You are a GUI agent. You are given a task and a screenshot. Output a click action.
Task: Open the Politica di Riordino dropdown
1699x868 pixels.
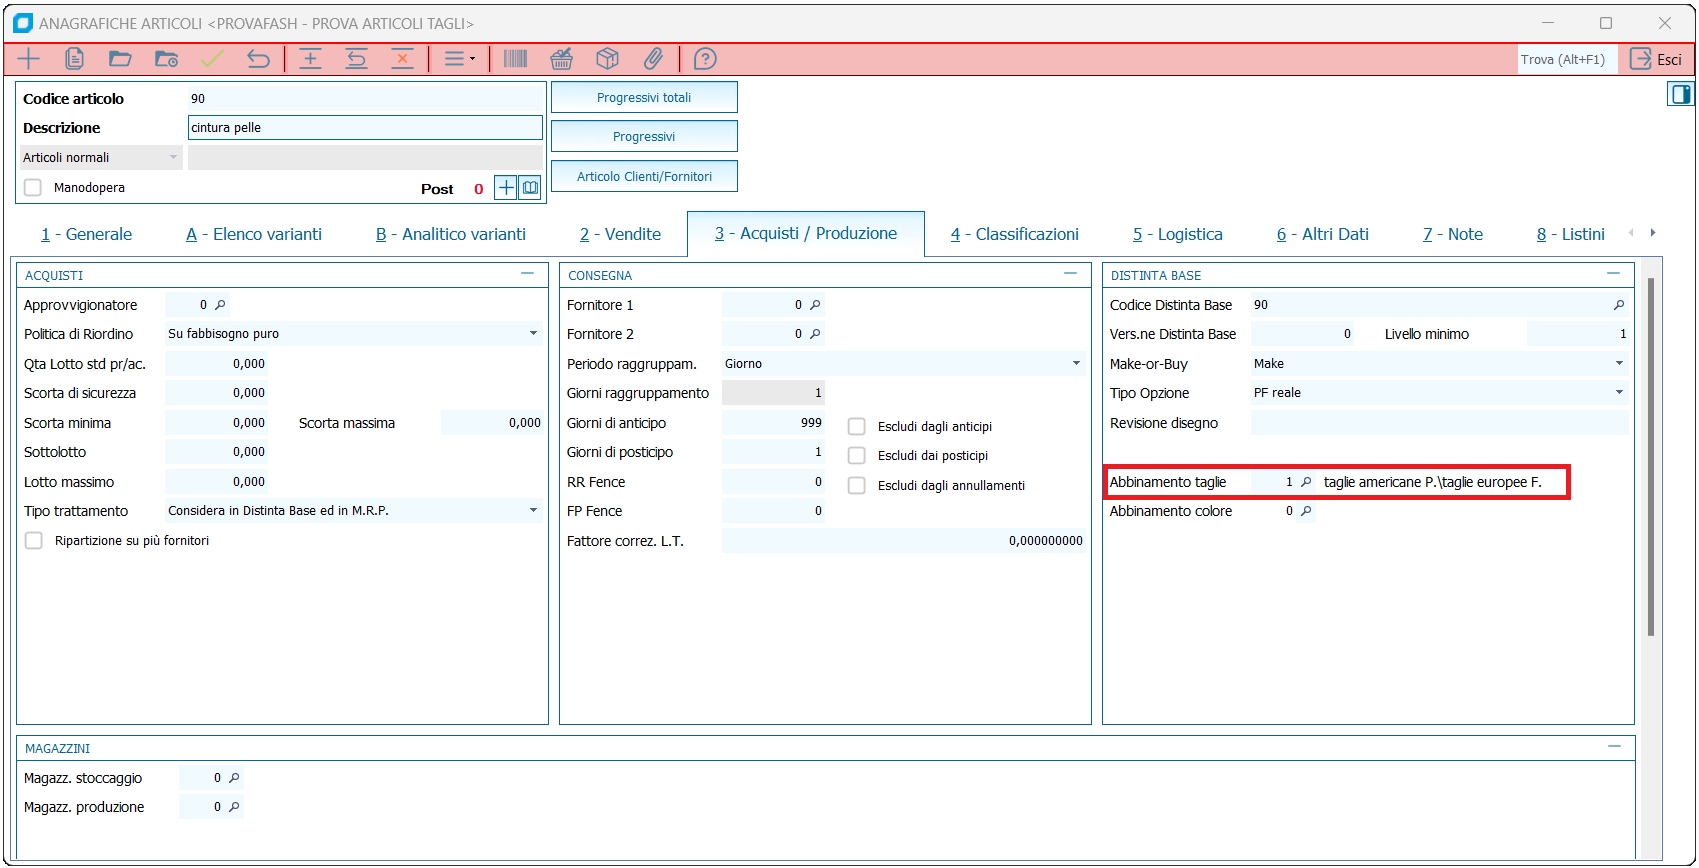pos(533,334)
